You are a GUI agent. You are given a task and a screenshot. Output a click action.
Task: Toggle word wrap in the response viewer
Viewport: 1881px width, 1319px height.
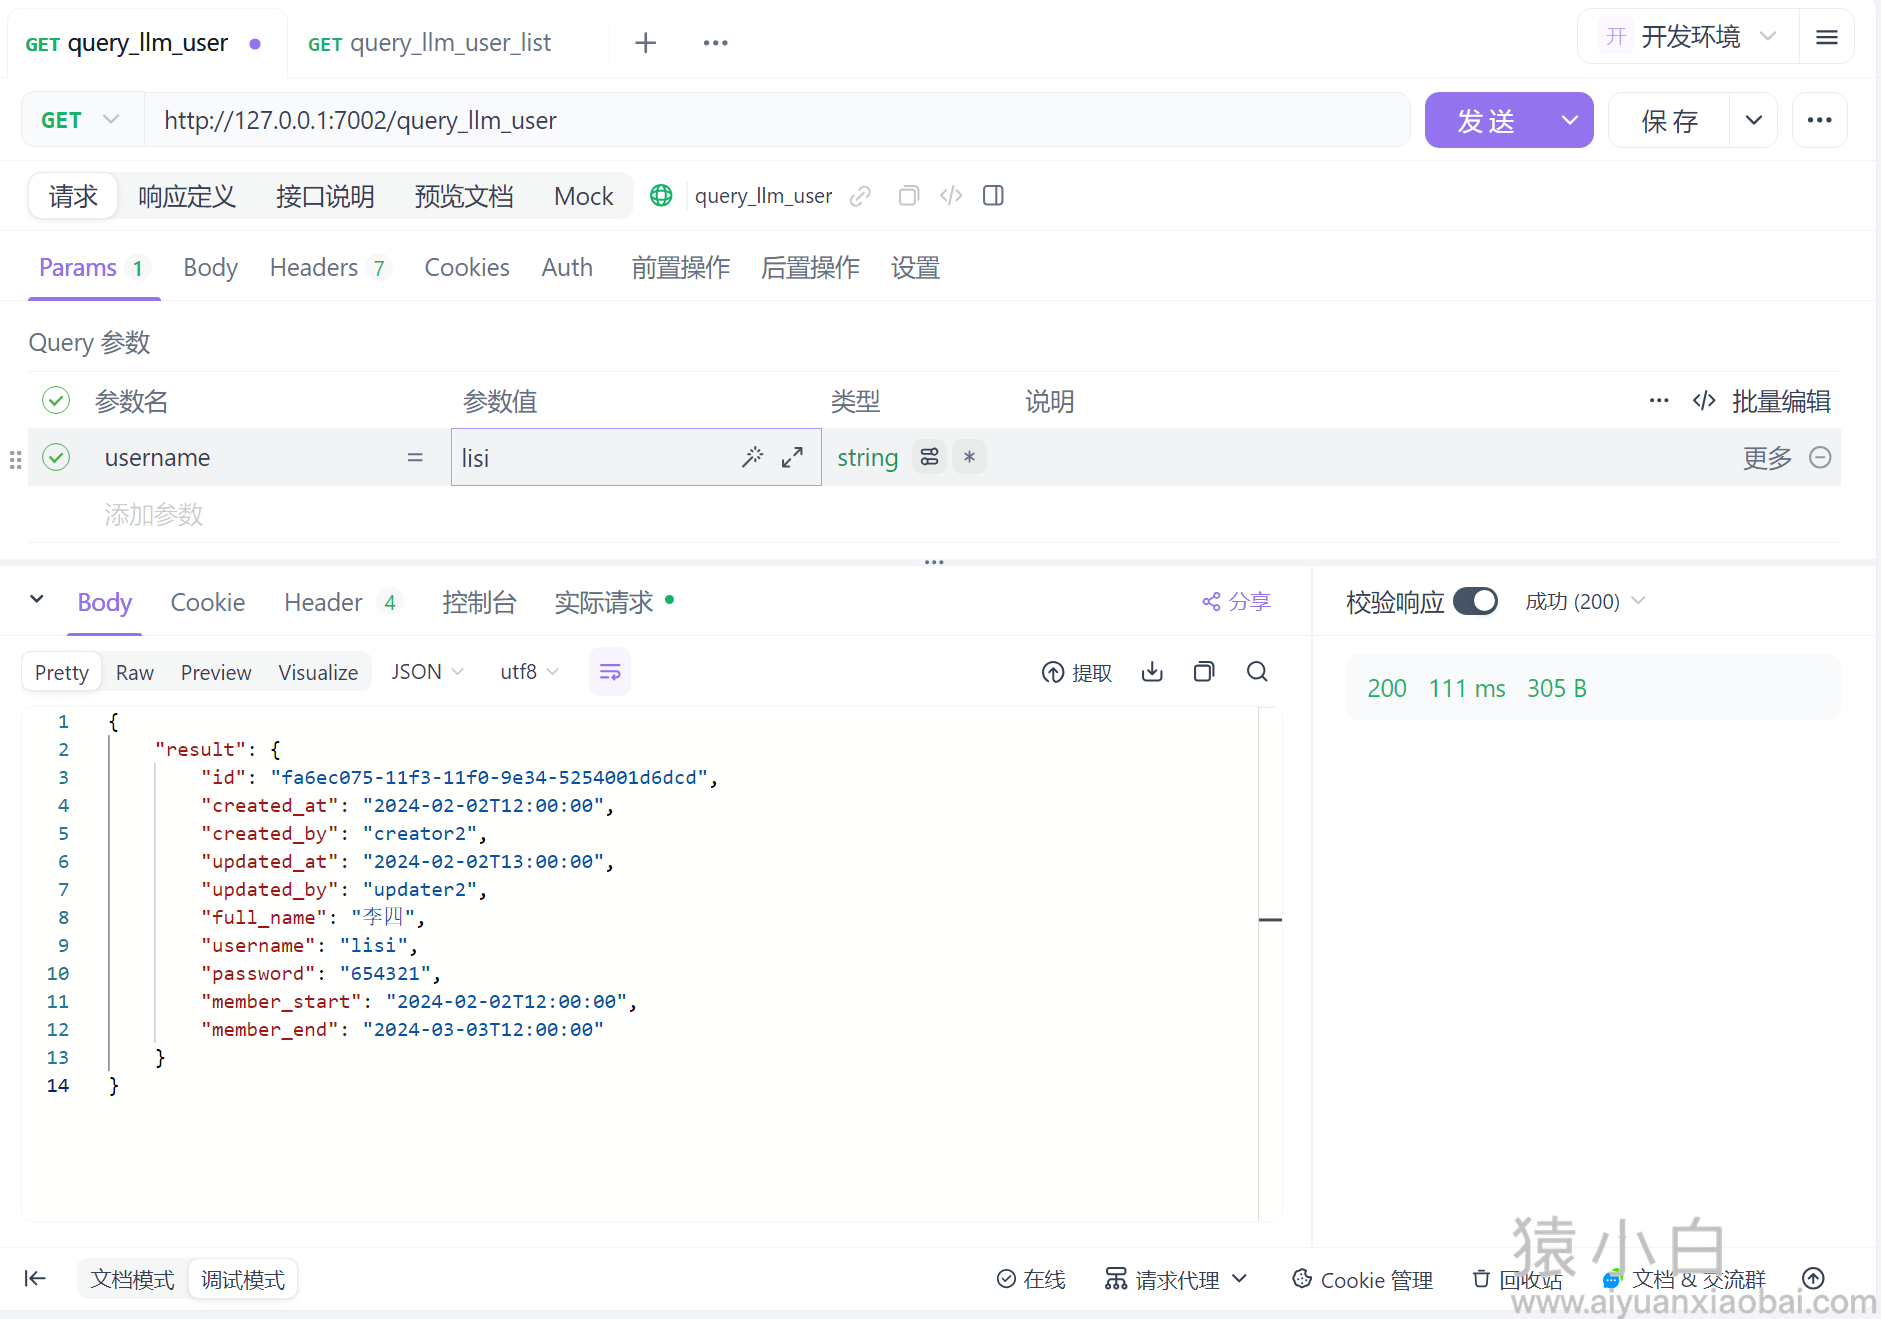609,672
